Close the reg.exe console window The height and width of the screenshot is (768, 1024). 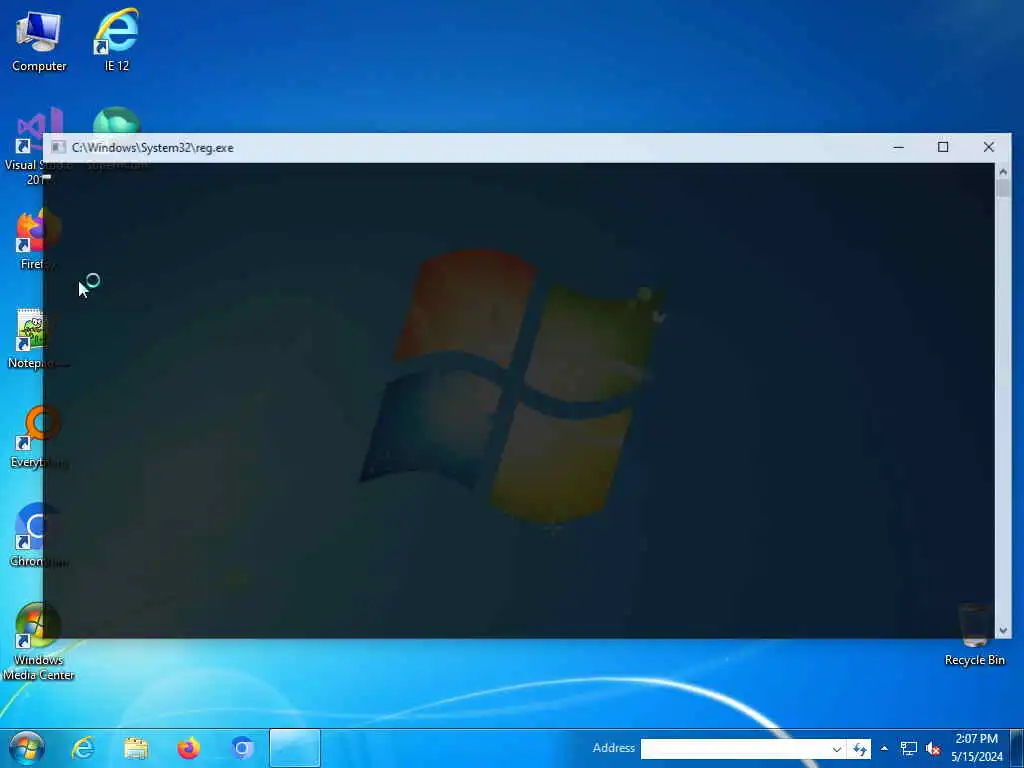[x=989, y=147]
